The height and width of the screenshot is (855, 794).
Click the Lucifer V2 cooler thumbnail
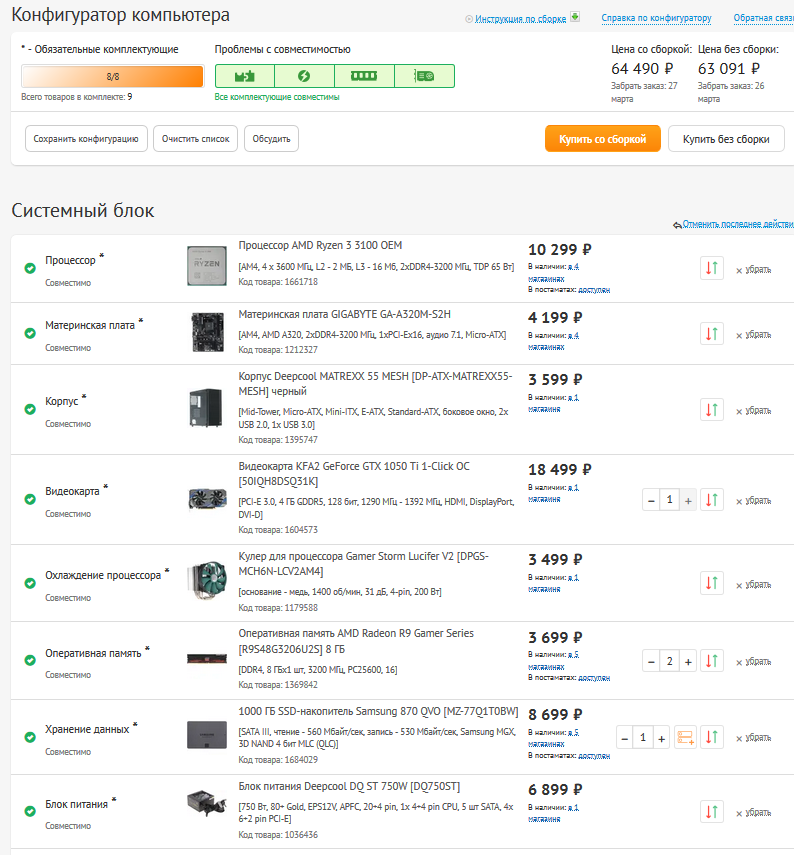click(207, 581)
